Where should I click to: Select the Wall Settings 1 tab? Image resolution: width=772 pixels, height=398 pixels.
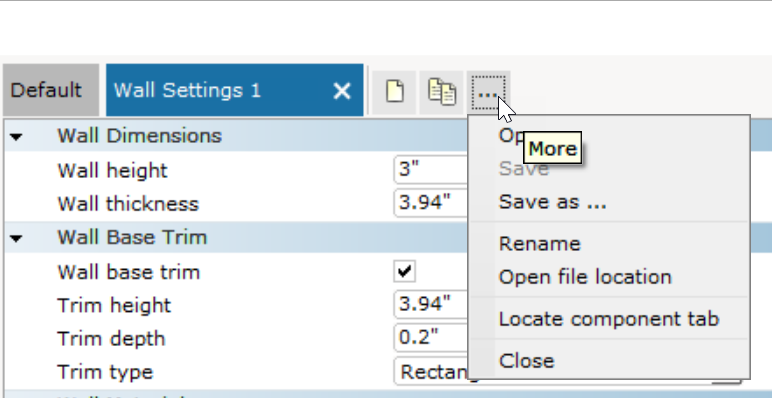[x=234, y=90]
